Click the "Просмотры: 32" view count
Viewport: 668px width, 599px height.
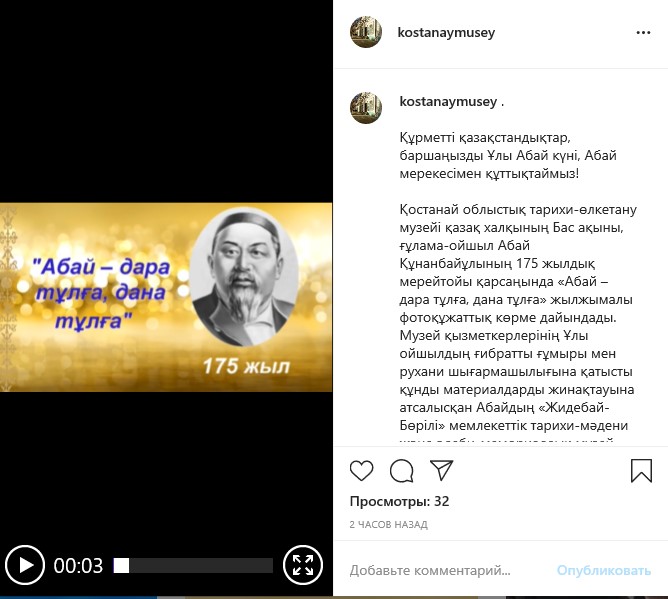[399, 501]
